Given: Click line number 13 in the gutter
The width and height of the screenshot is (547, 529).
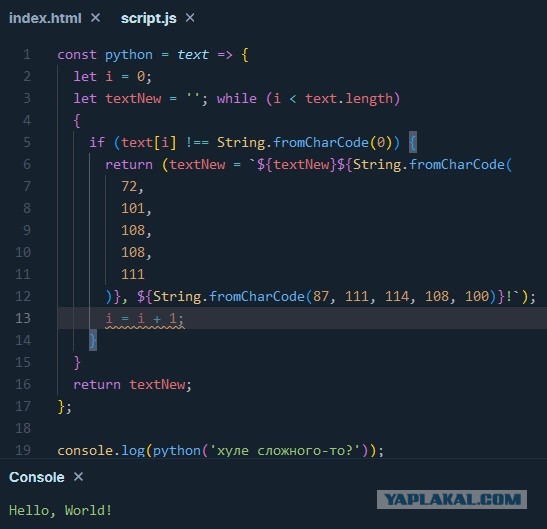Looking at the screenshot, I should coord(23,319).
